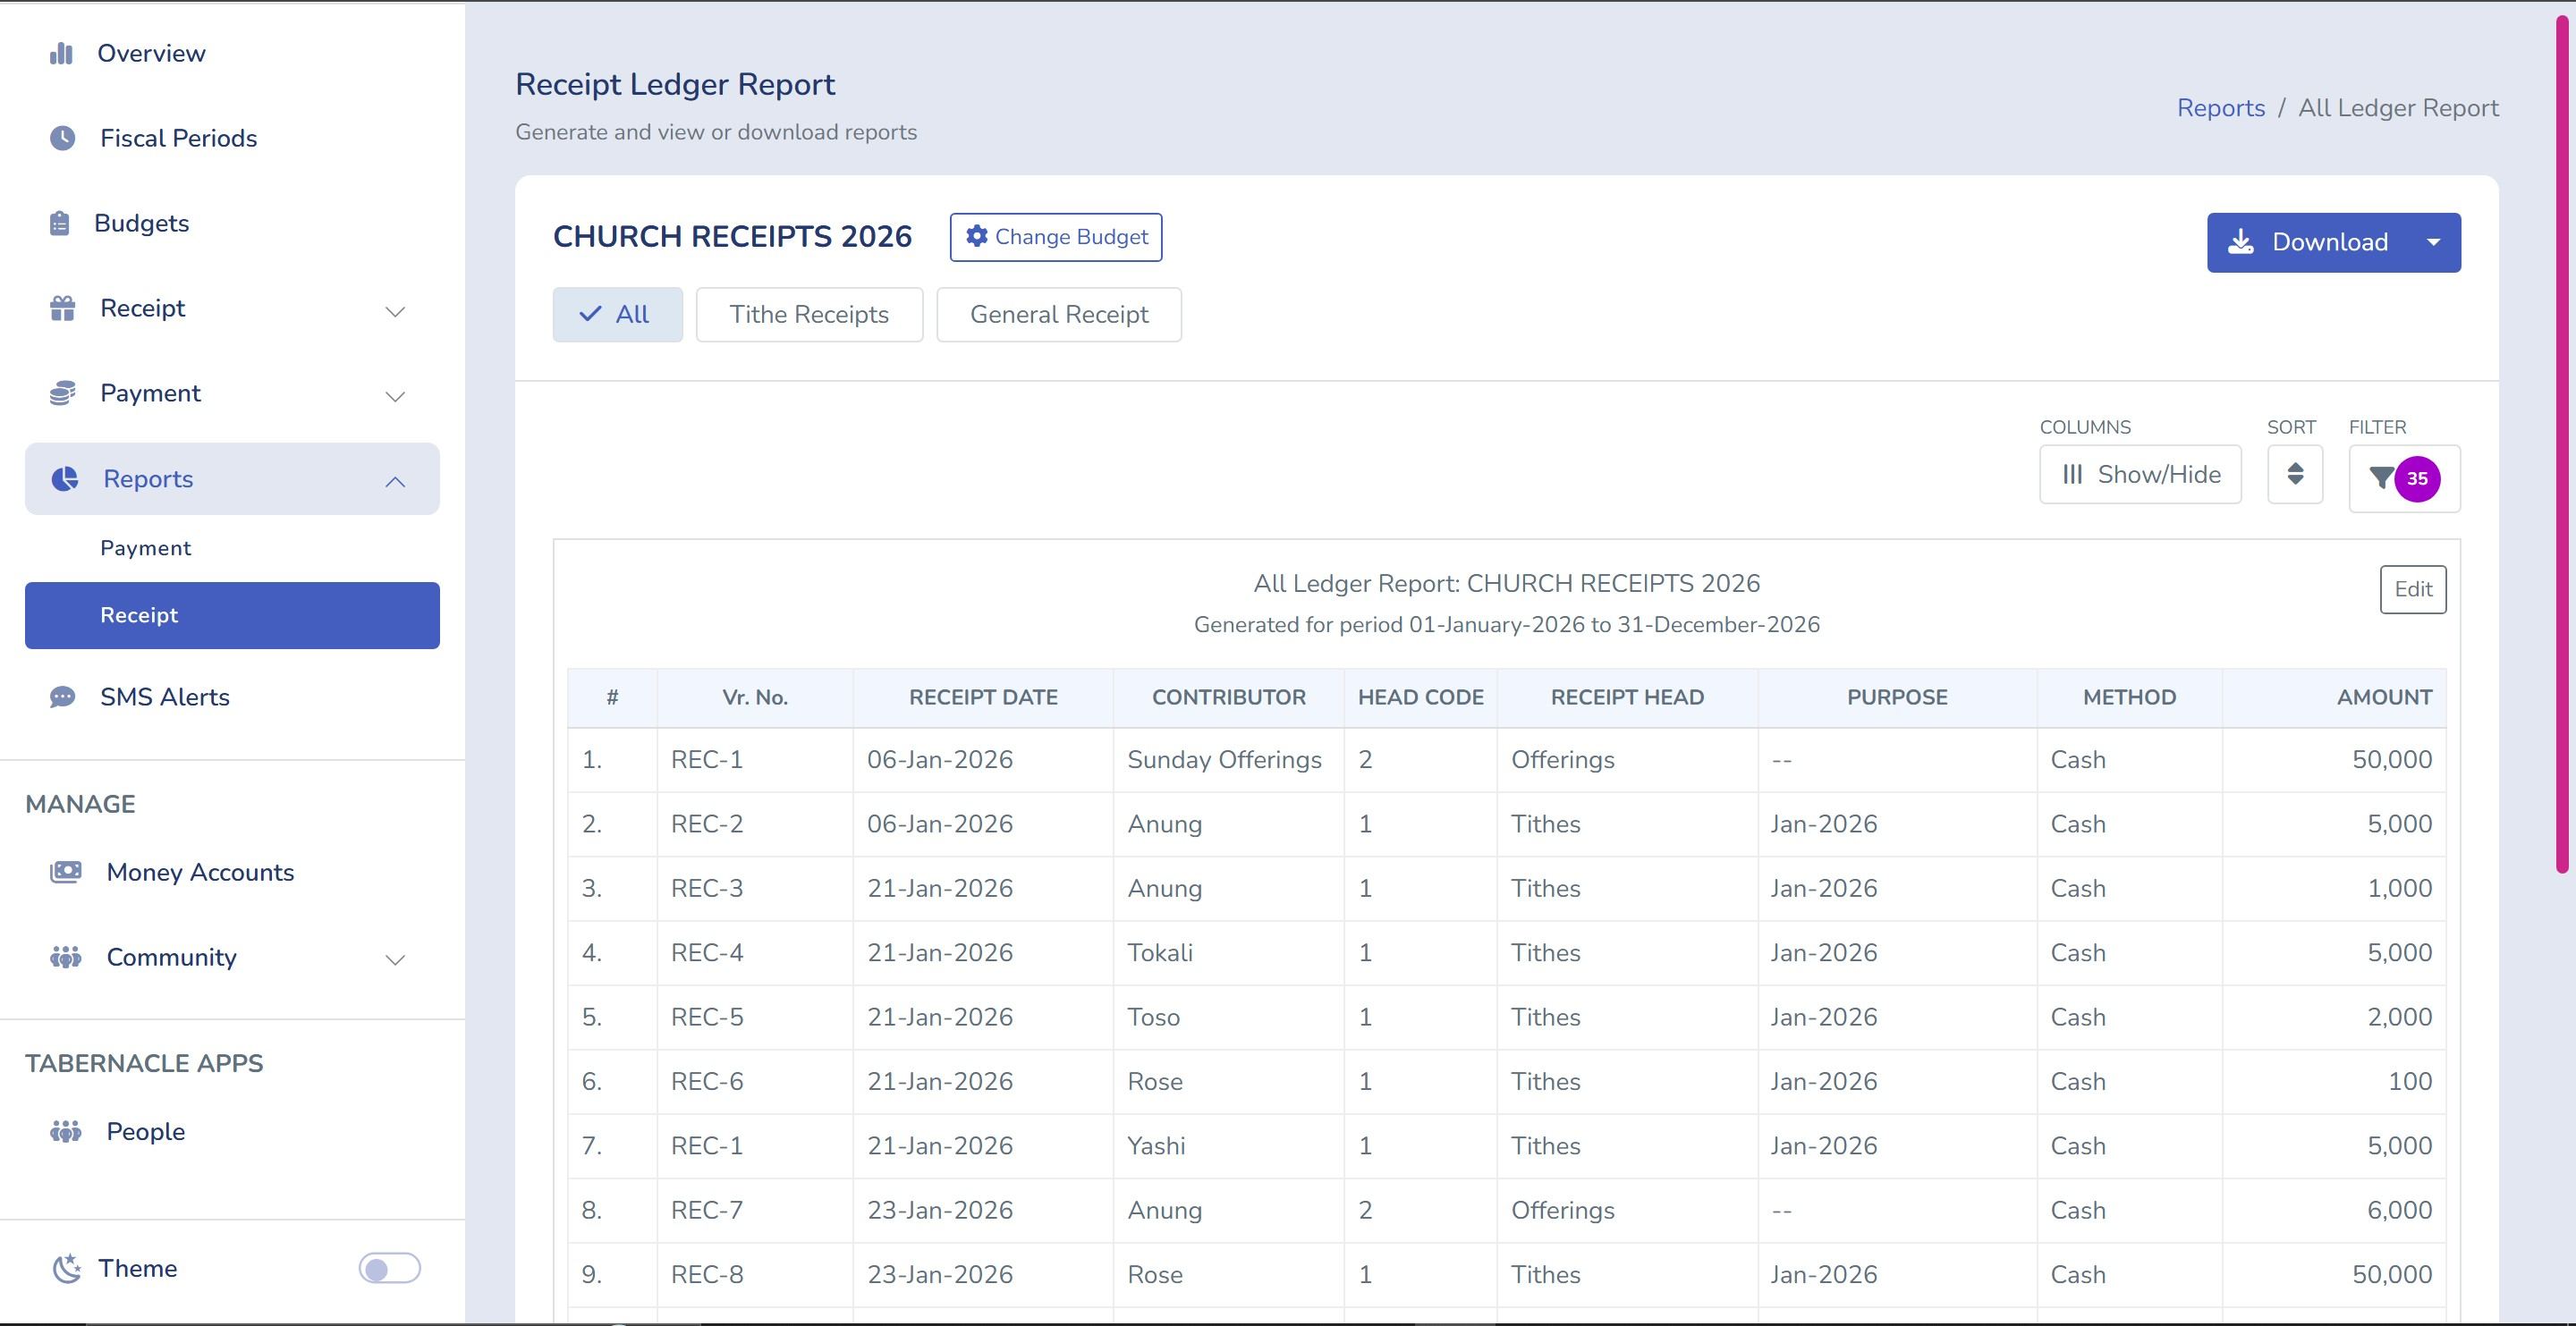The image size is (2576, 1326).
Task: Open Money Accounts in sidebar
Action: (x=200, y=872)
